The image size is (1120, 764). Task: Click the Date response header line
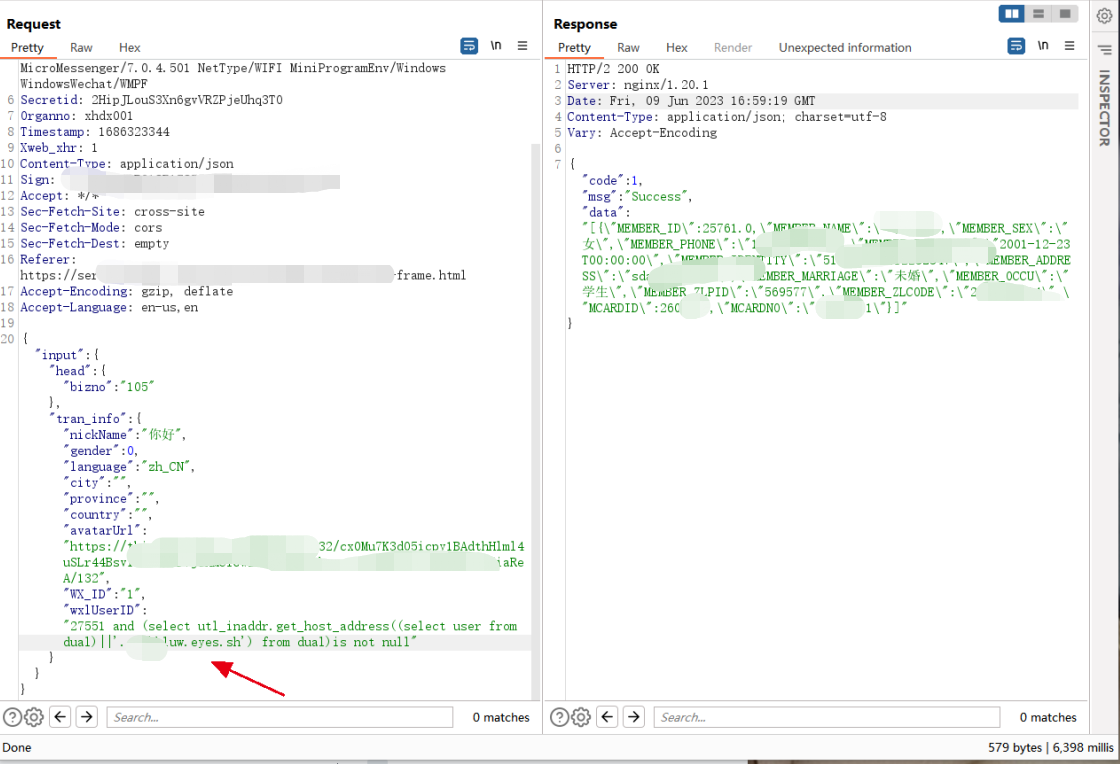click(691, 101)
